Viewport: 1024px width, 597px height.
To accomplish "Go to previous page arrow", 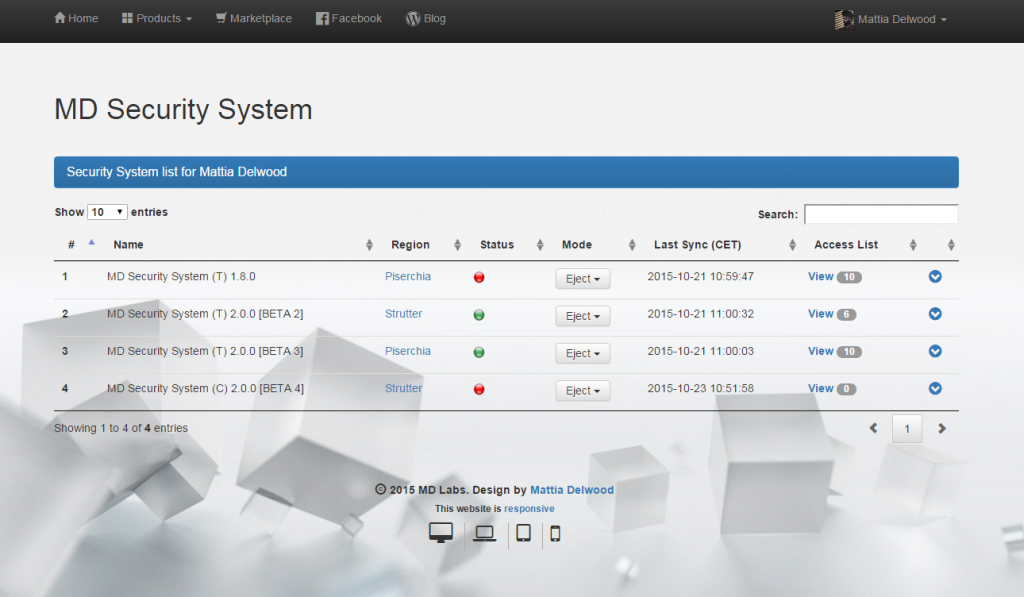I will [x=873, y=428].
